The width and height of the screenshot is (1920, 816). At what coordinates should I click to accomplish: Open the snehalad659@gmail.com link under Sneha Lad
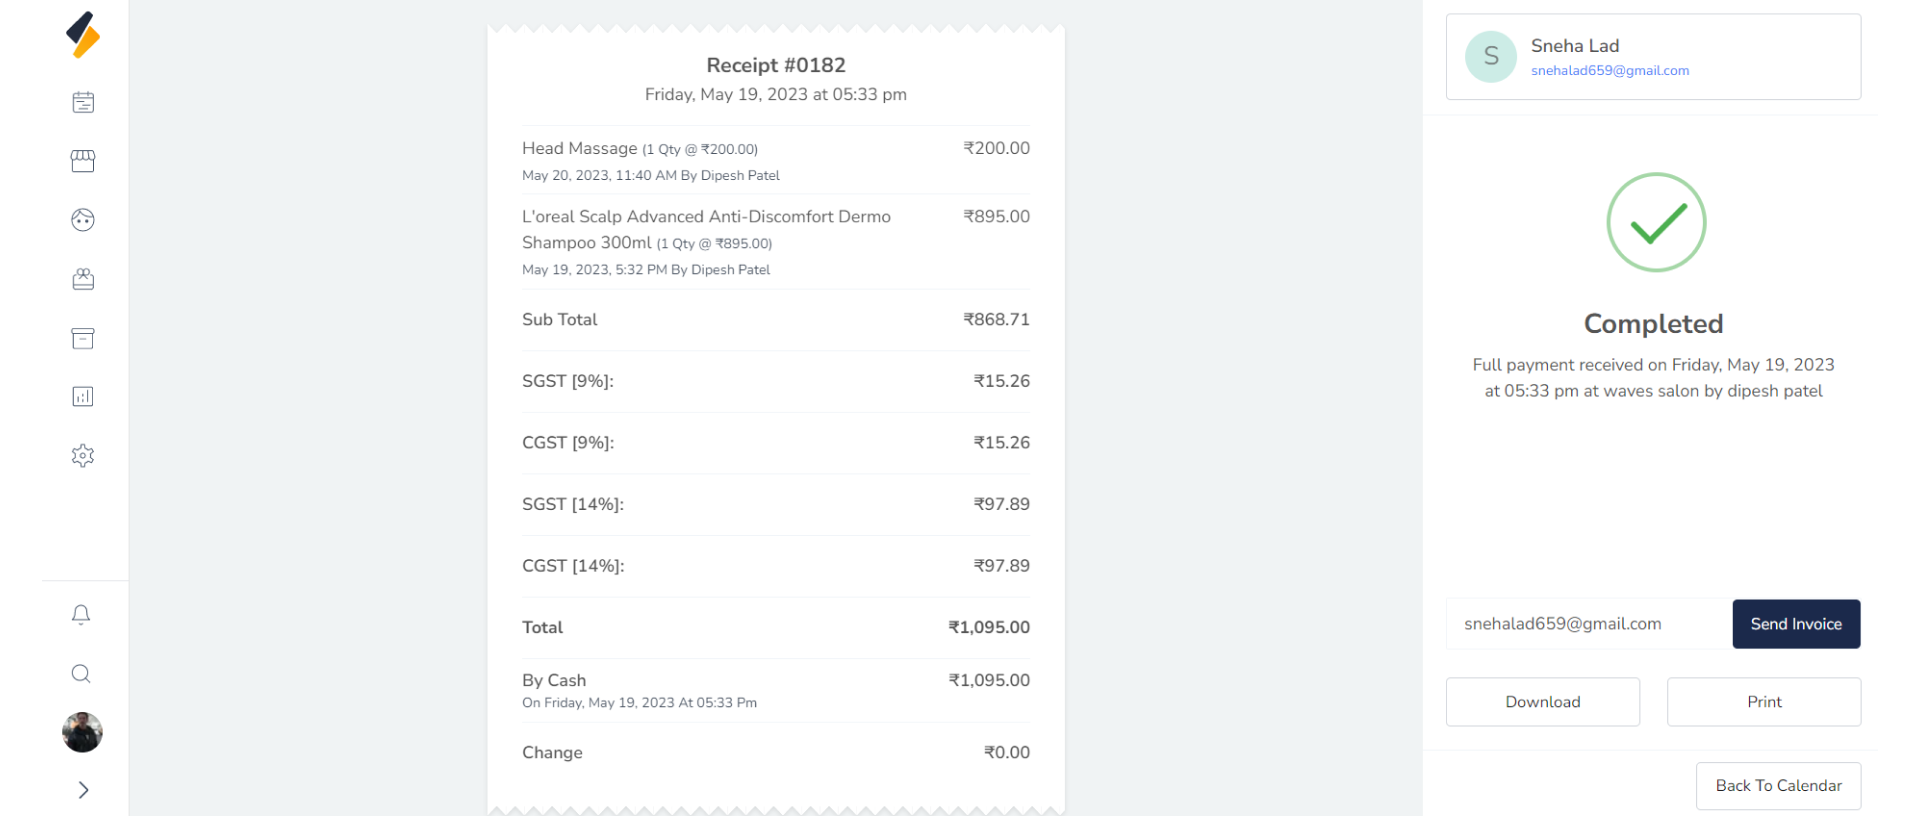coord(1610,71)
